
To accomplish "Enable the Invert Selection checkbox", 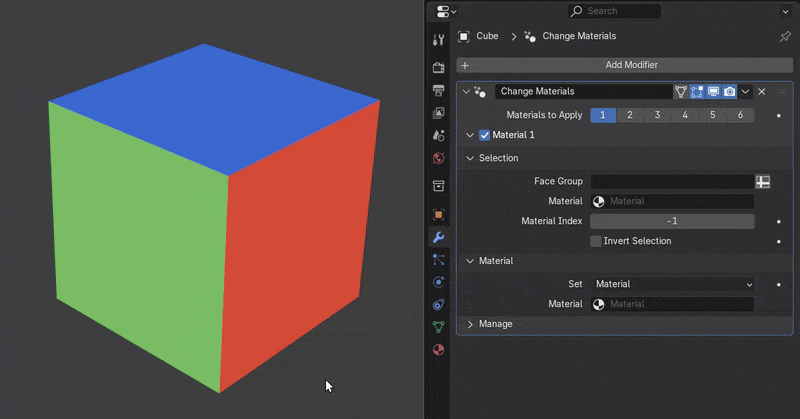I will pyautogui.click(x=596, y=241).
